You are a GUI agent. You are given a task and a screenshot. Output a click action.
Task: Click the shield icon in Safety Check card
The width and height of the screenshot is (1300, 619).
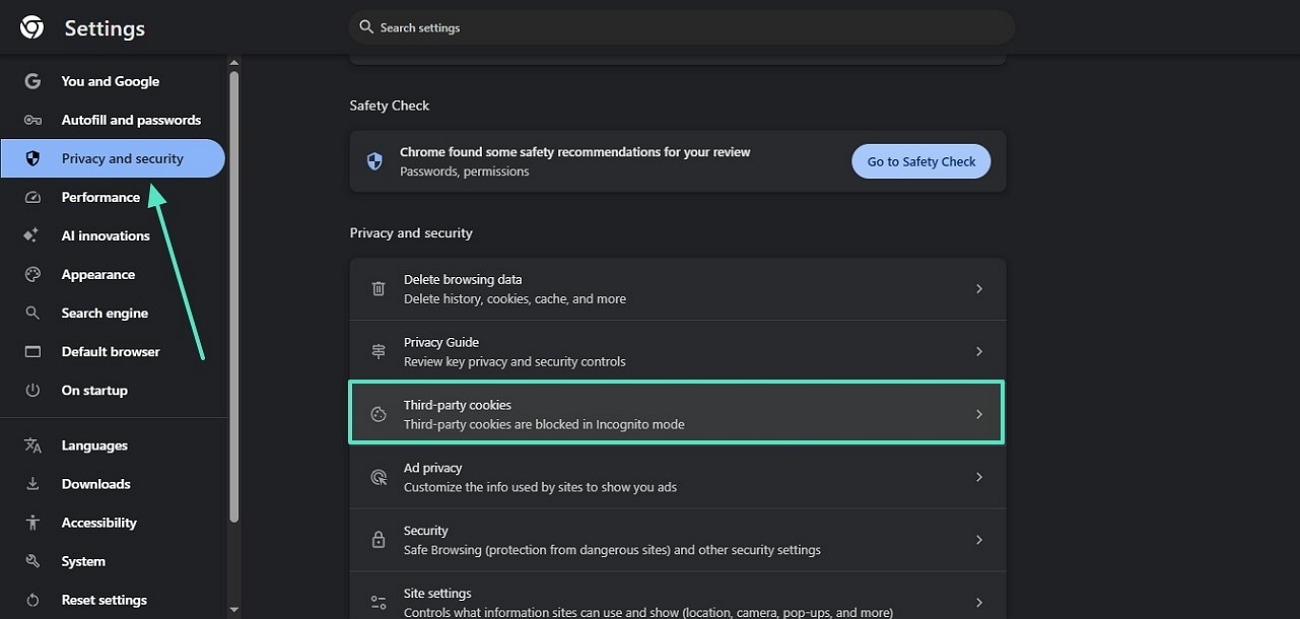(x=375, y=161)
